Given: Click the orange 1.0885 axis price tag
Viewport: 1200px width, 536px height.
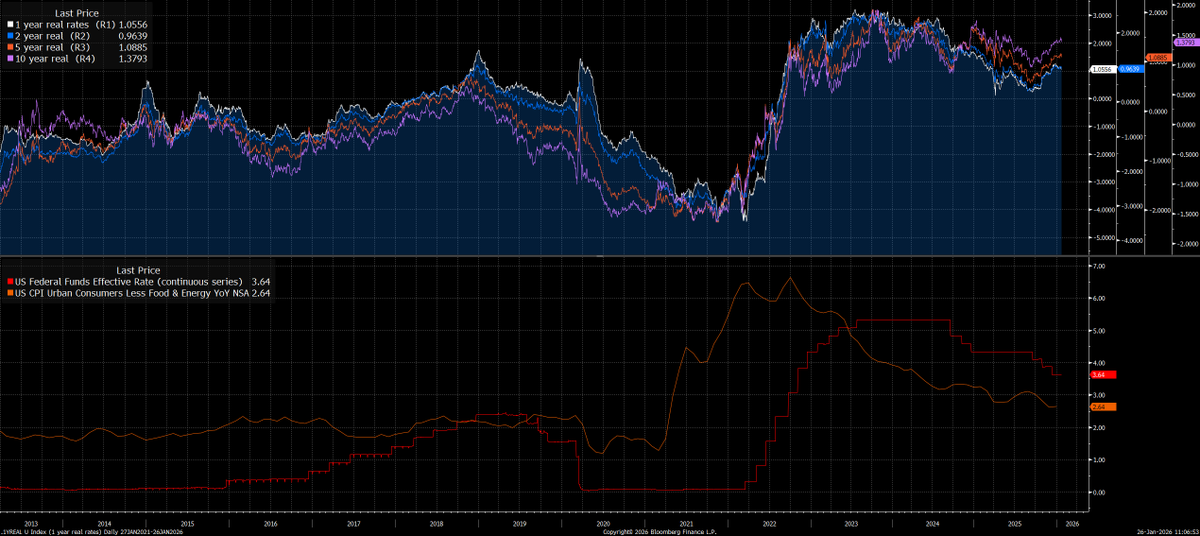Looking at the screenshot, I should pos(1159,58).
